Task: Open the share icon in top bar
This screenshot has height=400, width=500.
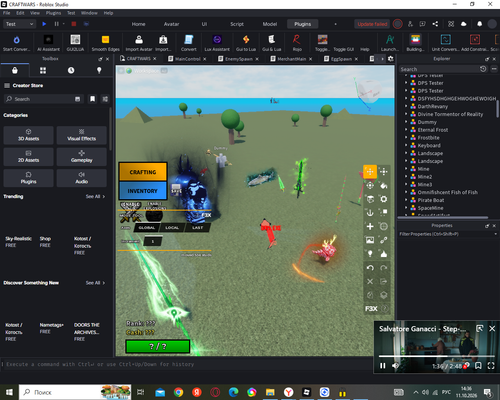Action: (435, 24)
